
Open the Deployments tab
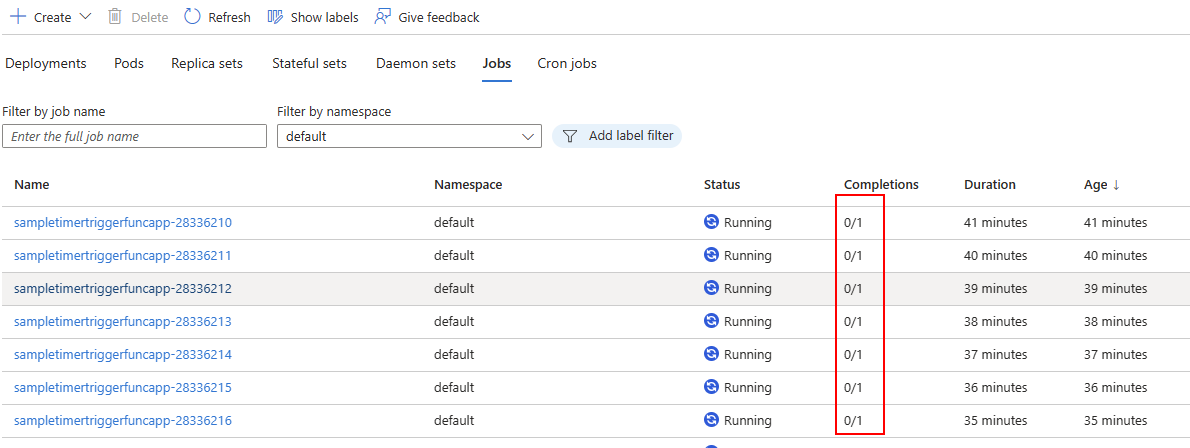pos(46,64)
